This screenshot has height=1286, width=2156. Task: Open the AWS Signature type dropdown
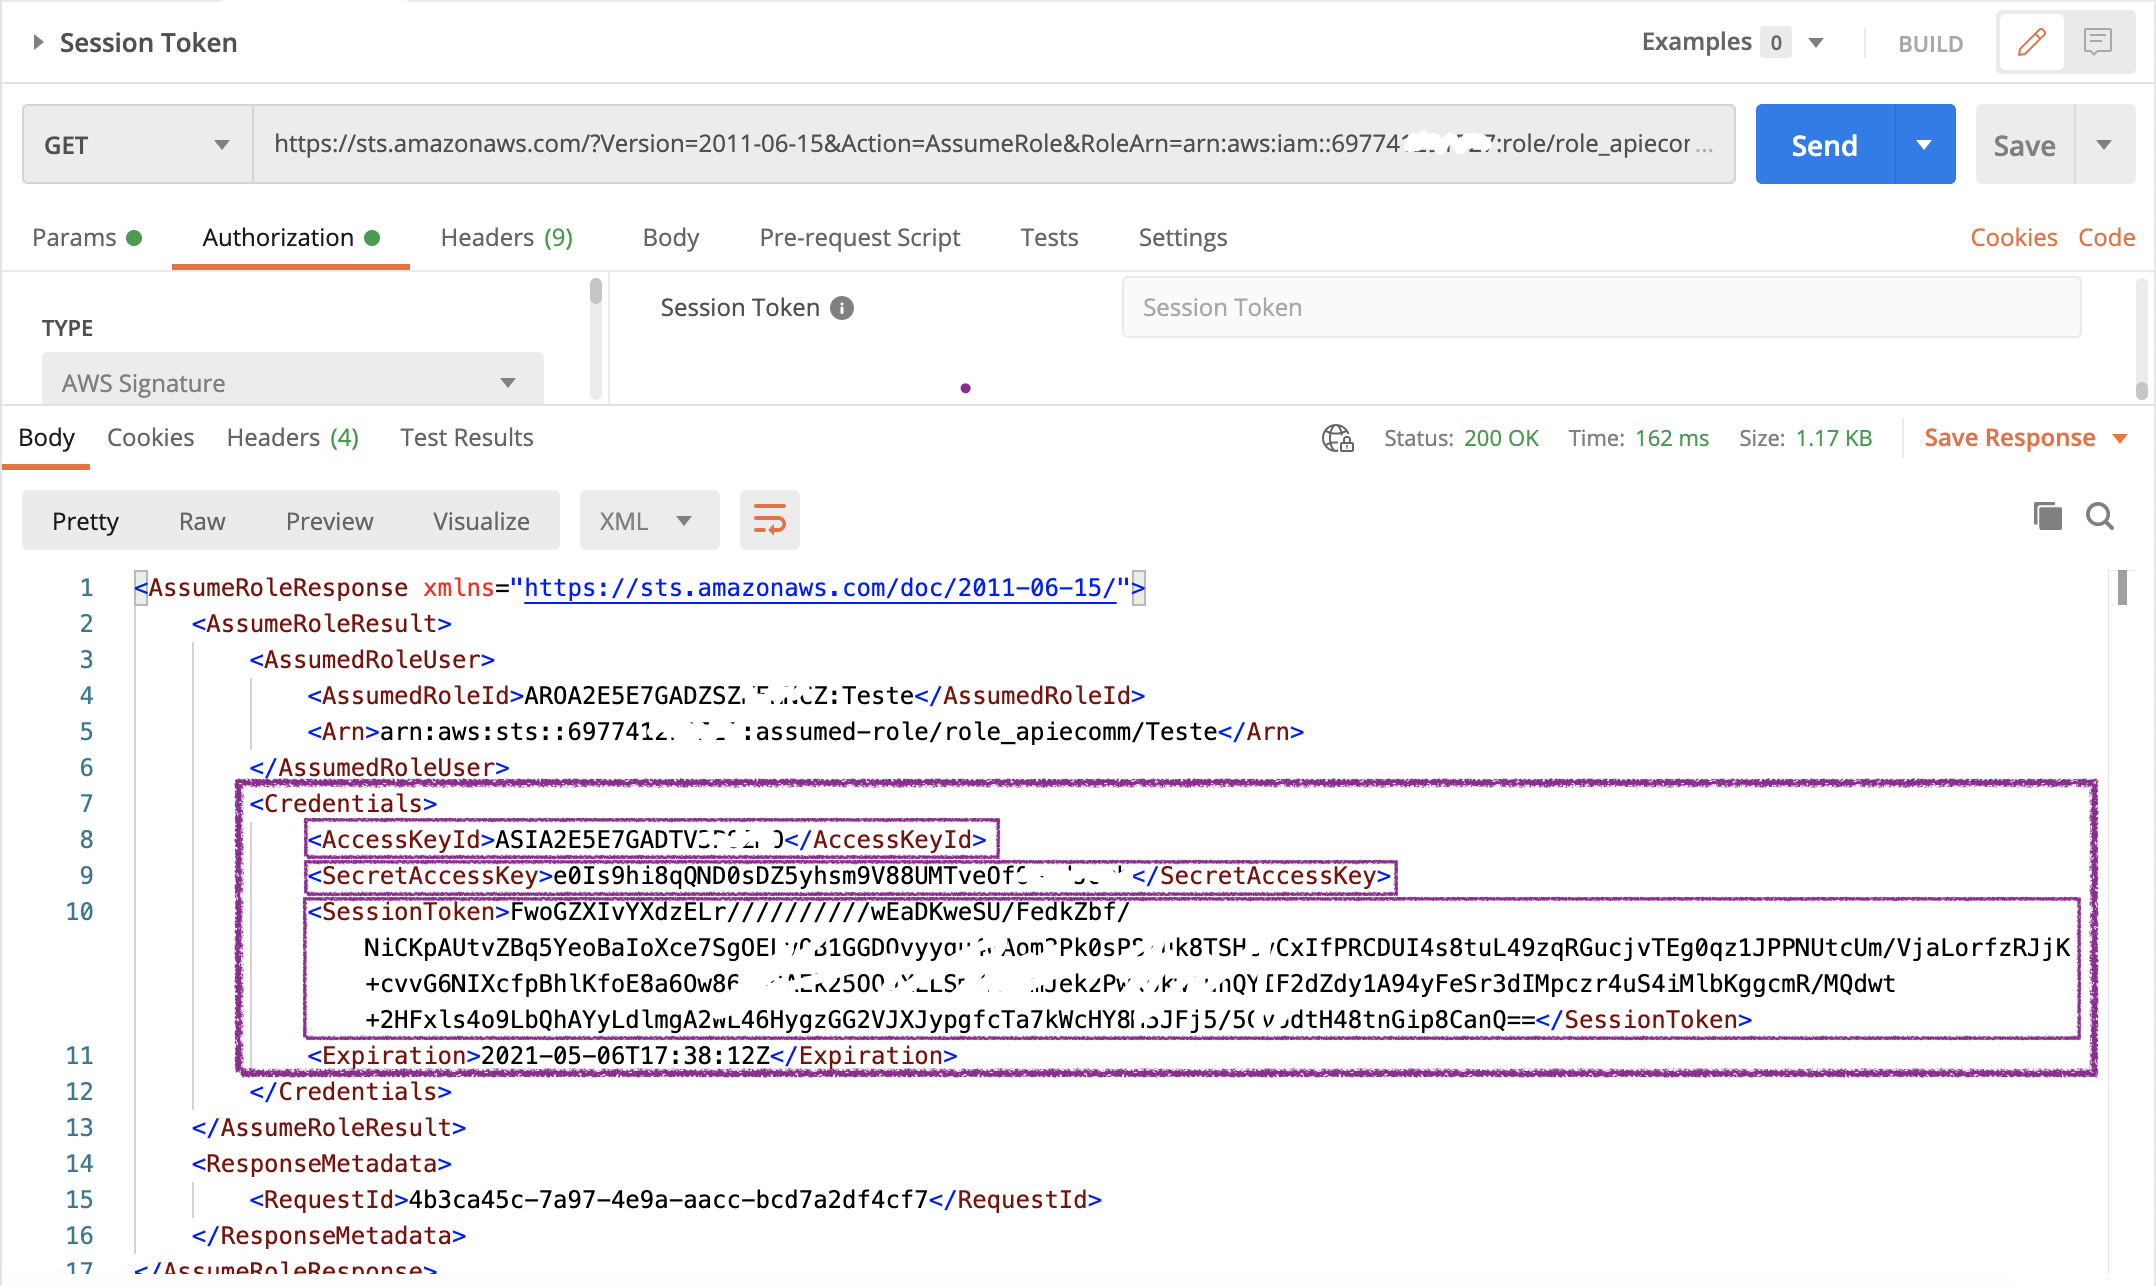pyautogui.click(x=292, y=381)
